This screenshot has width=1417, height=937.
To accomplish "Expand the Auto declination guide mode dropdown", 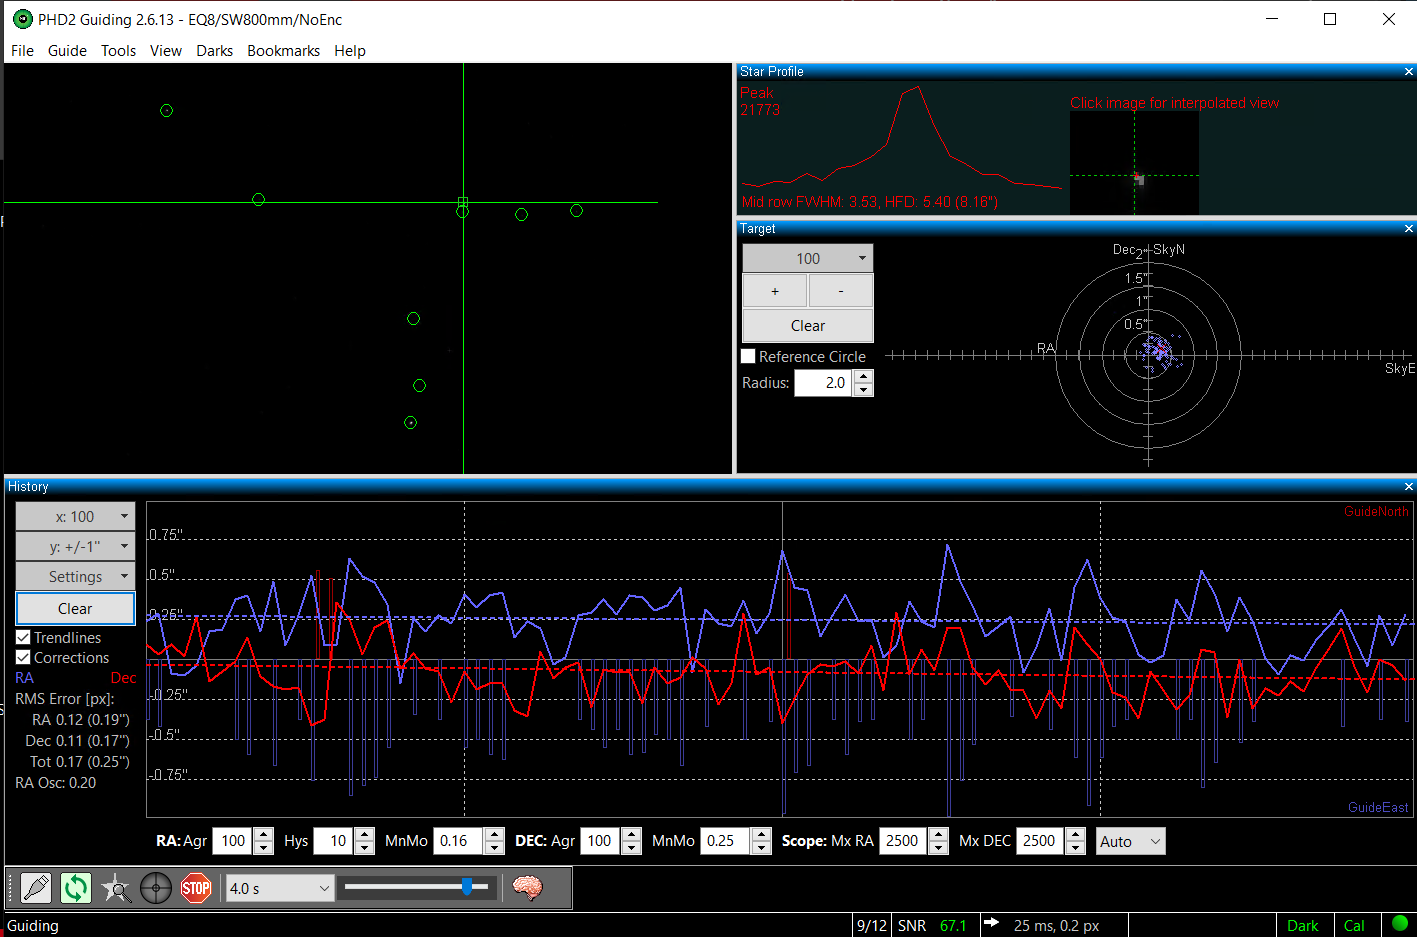I will click(x=1131, y=842).
